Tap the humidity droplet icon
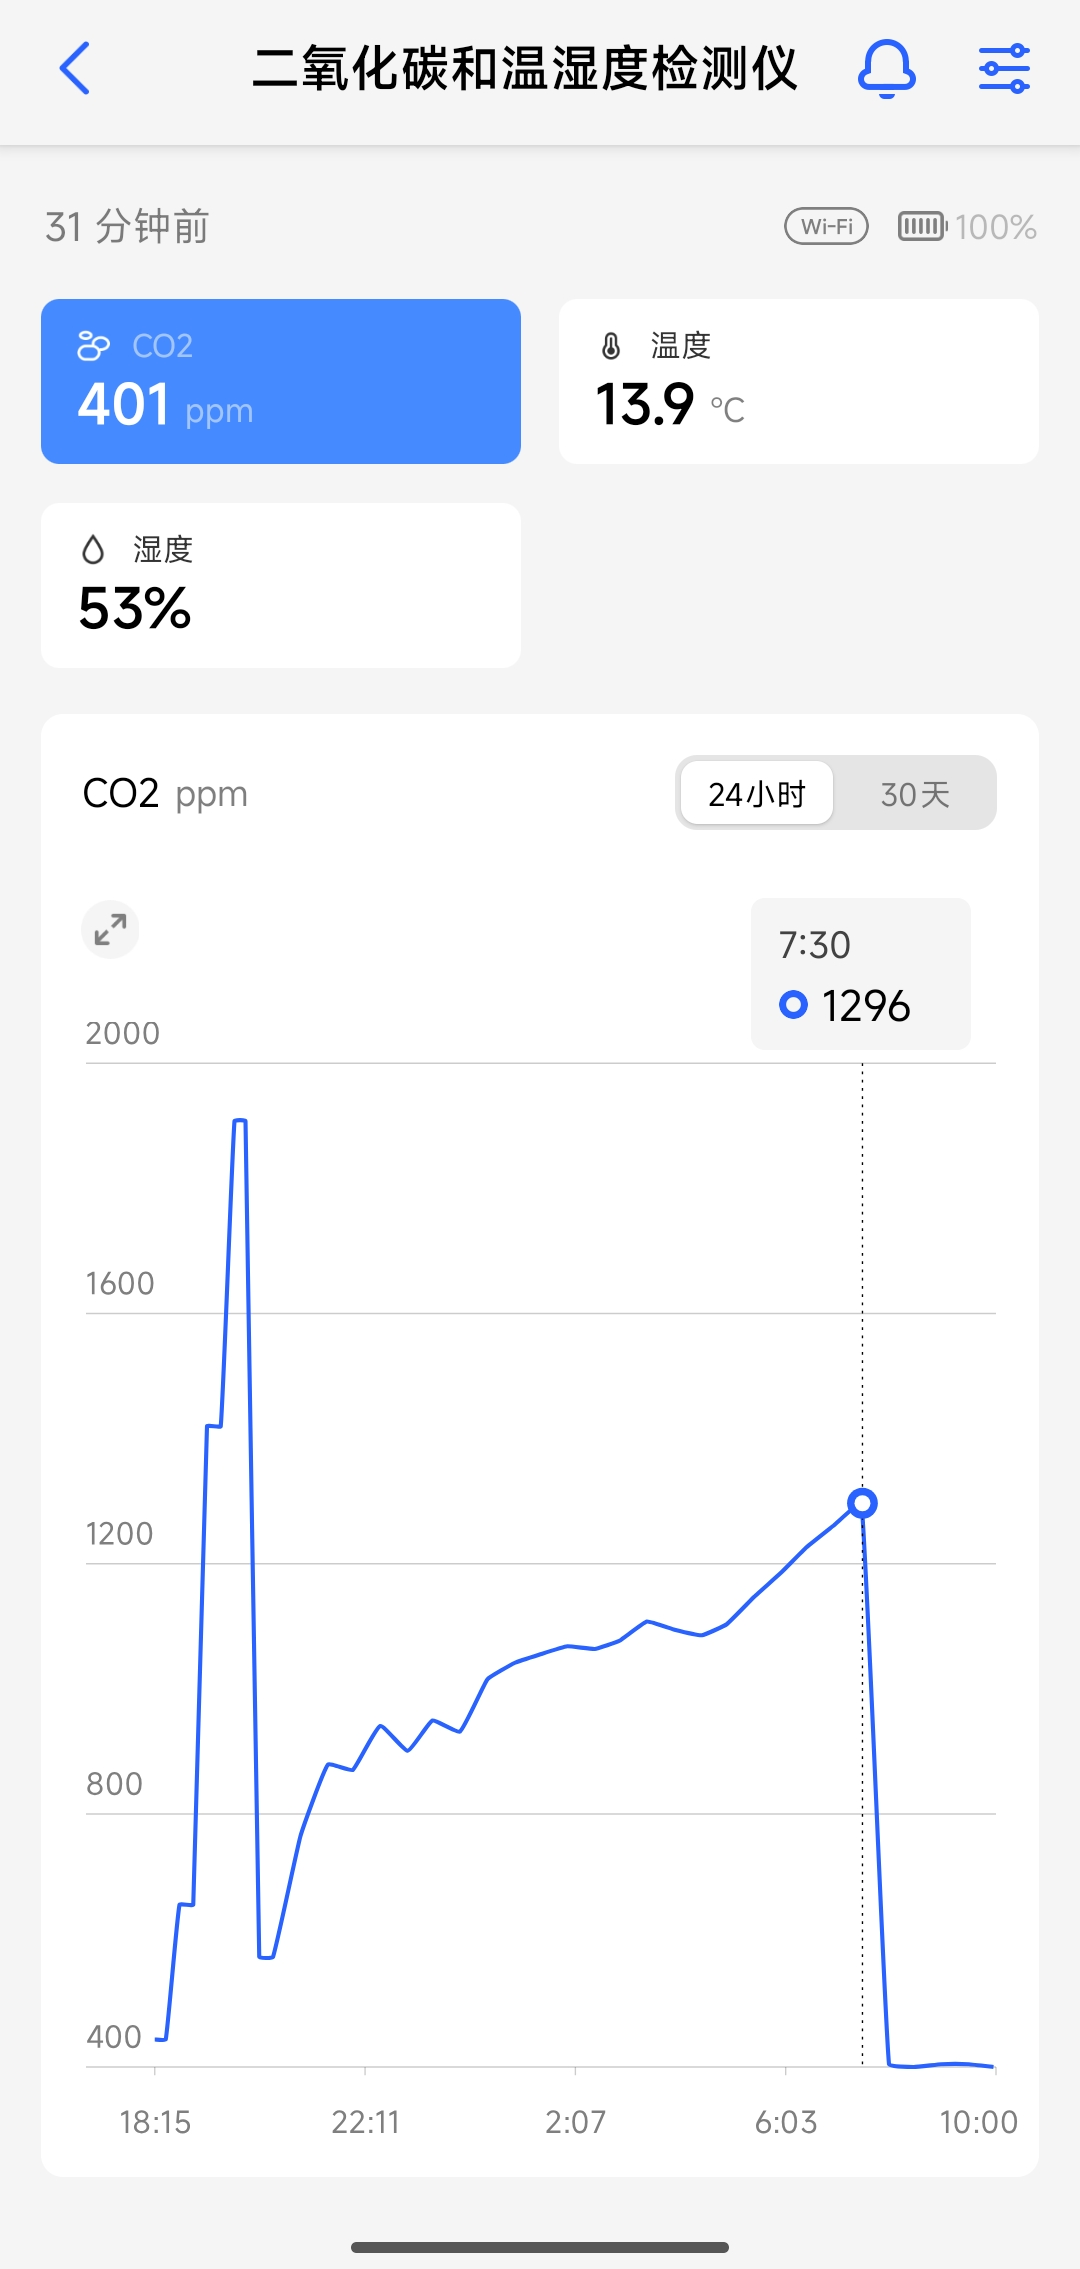The image size is (1080, 2269). point(93,549)
